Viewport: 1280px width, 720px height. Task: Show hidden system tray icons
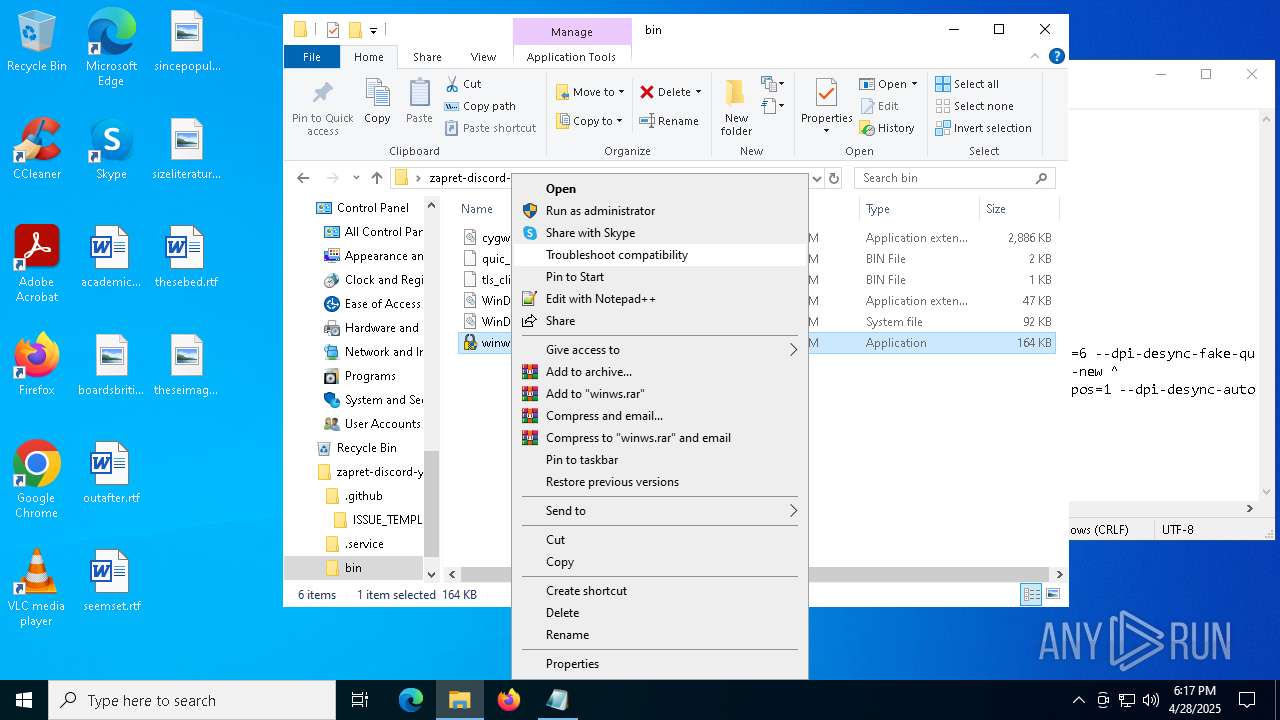[x=1078, y=700]
